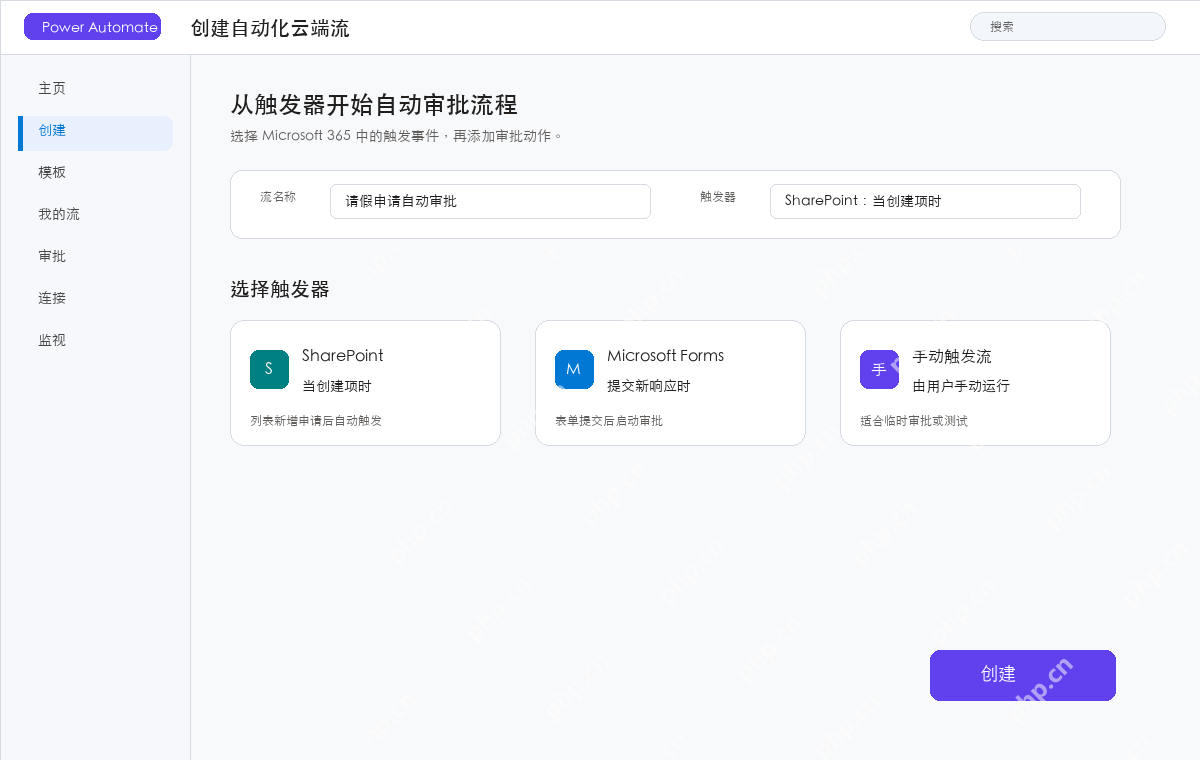Click the teal SharePoint S icon
Image resolution: width=1200 pixels, height=760 pixels.
[x=269, y=369]
